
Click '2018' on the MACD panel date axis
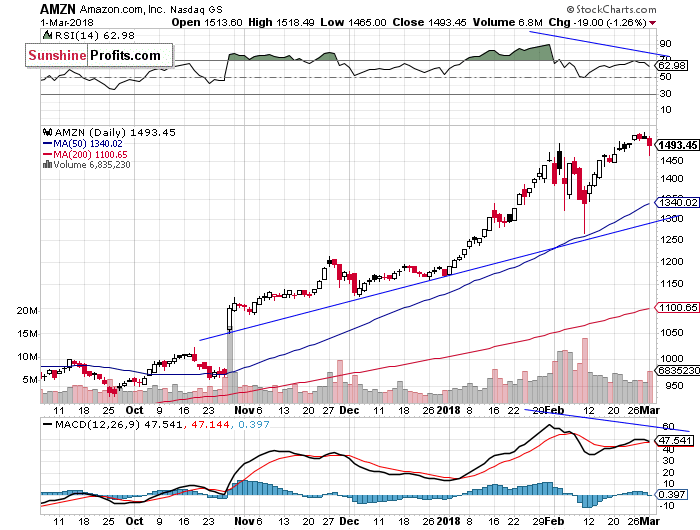pos(448,521)
